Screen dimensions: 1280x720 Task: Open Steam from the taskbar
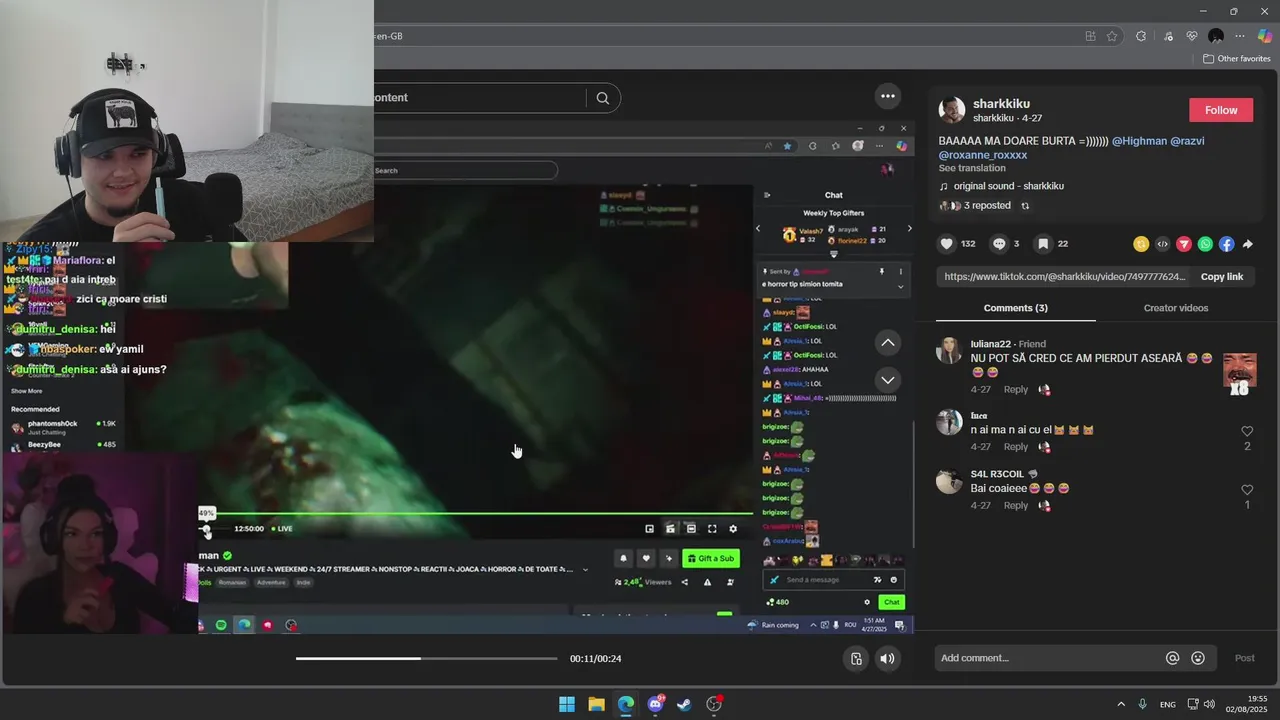[x=684, y=704]
